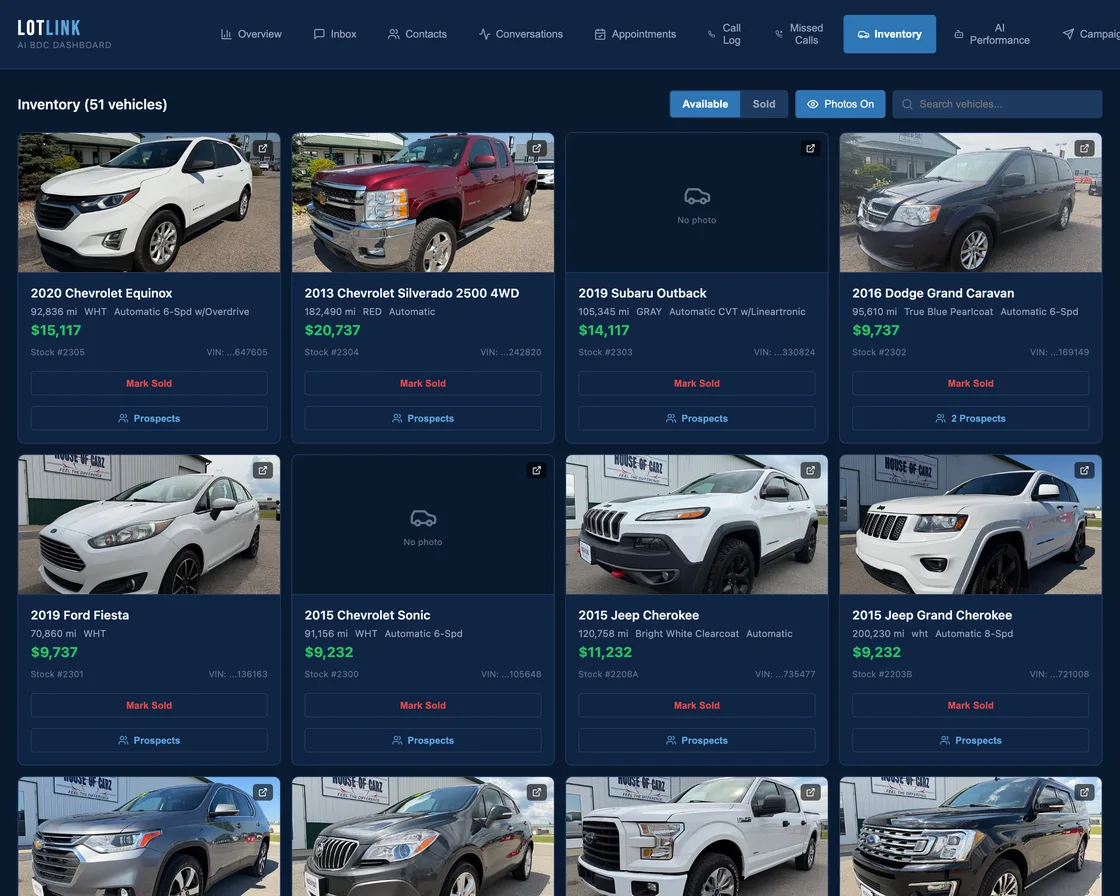Open the Overview tab
The width and height of the screenshot is (1120, 896).
[x=251, y=34]
